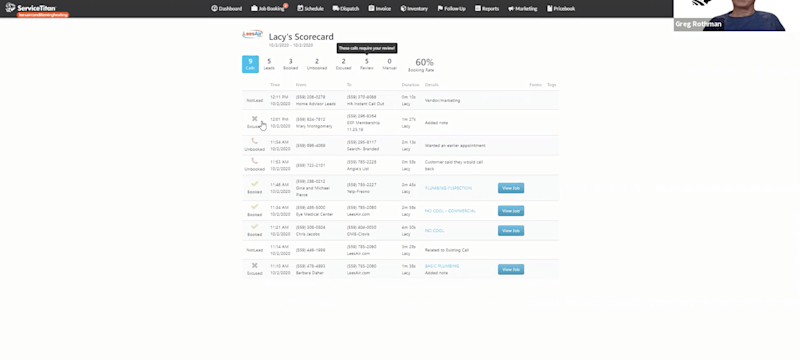Screen dimensions: 800x360
Task: Click the Search- Branded campaign name
Action: [363, 149]
